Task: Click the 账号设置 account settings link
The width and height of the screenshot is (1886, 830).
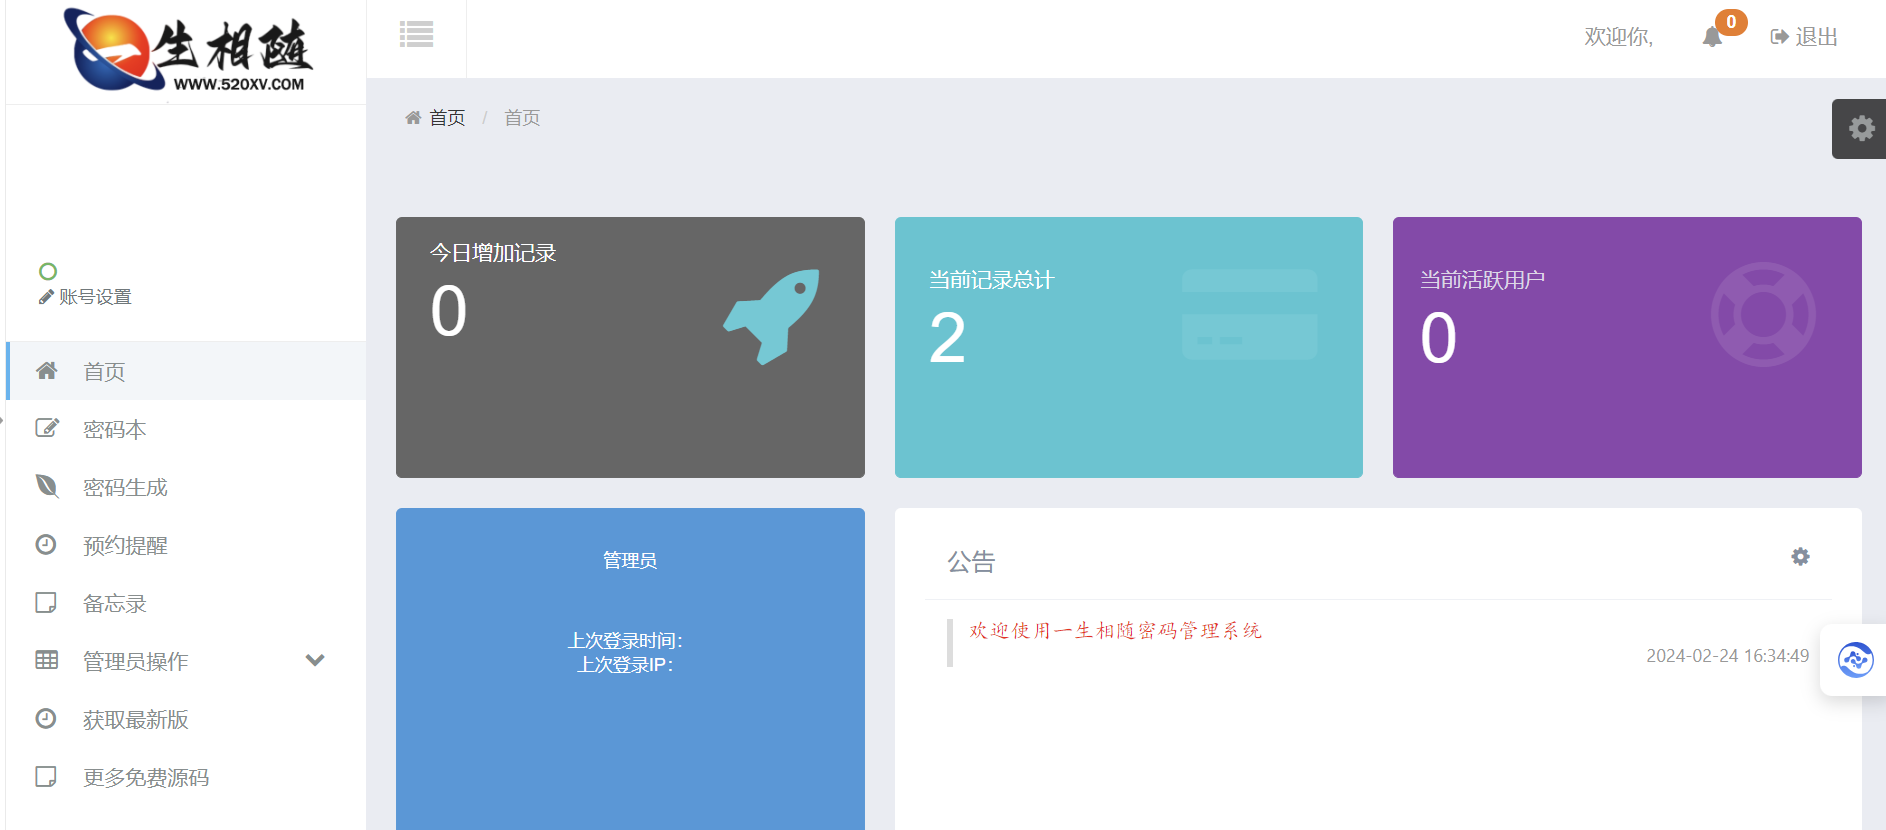Action: [x=86, y=297]
